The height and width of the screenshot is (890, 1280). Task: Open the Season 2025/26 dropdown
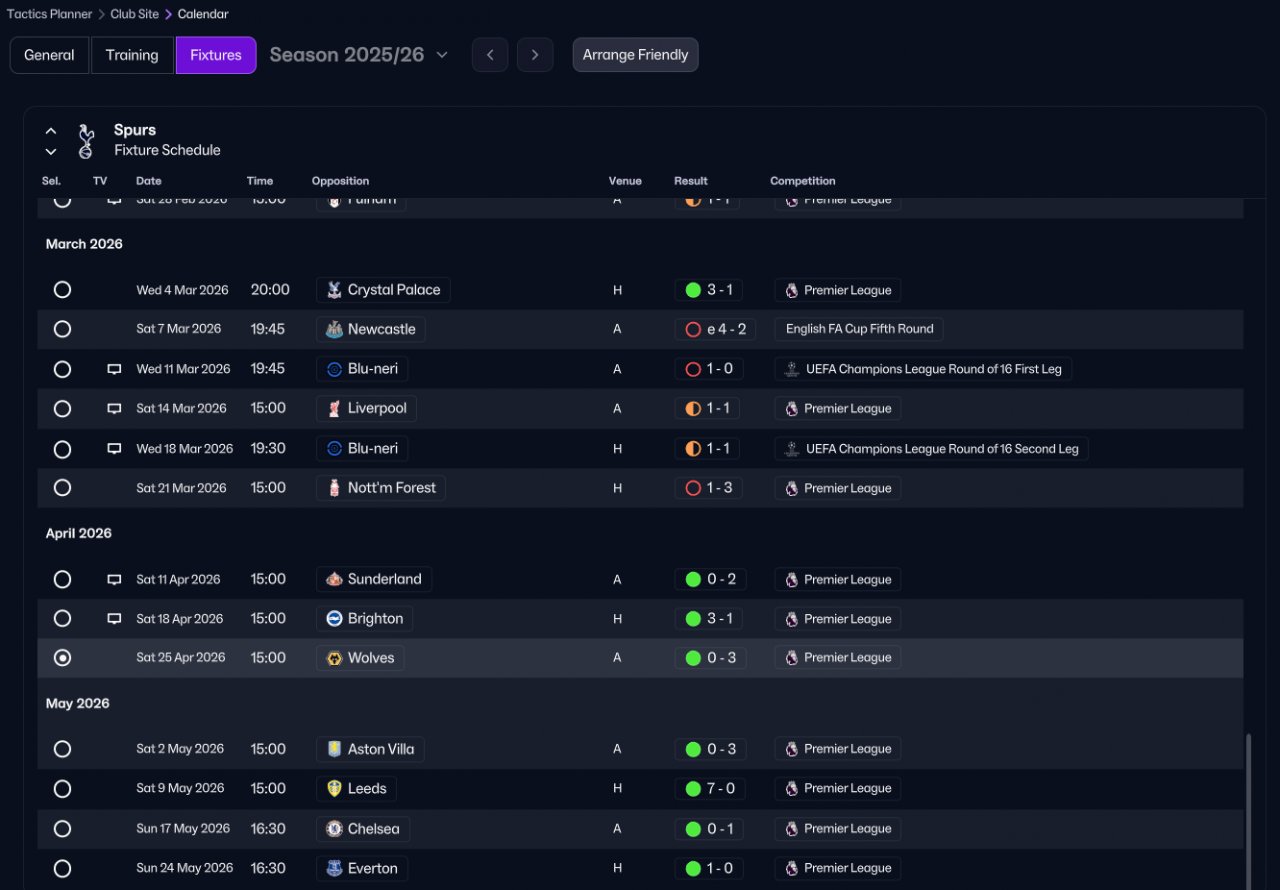pos(359,55)
